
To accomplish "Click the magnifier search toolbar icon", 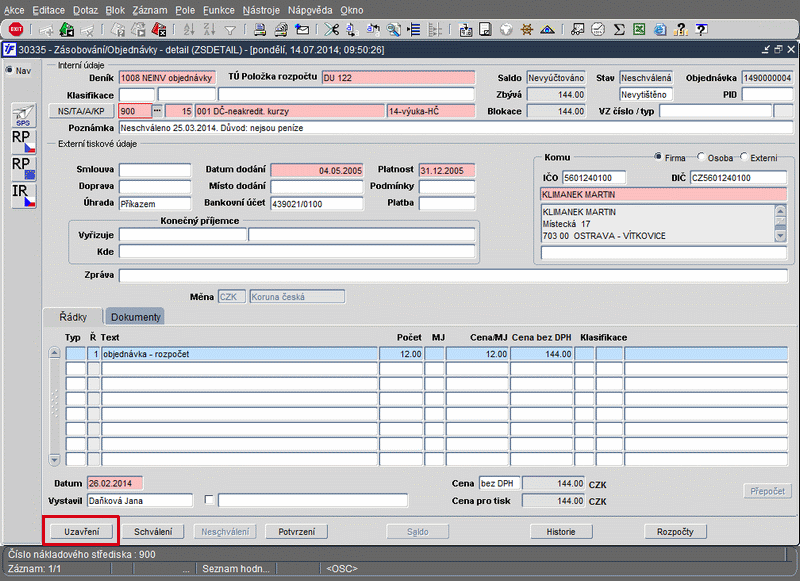I will pyautogui.click(x=393, y=30).
